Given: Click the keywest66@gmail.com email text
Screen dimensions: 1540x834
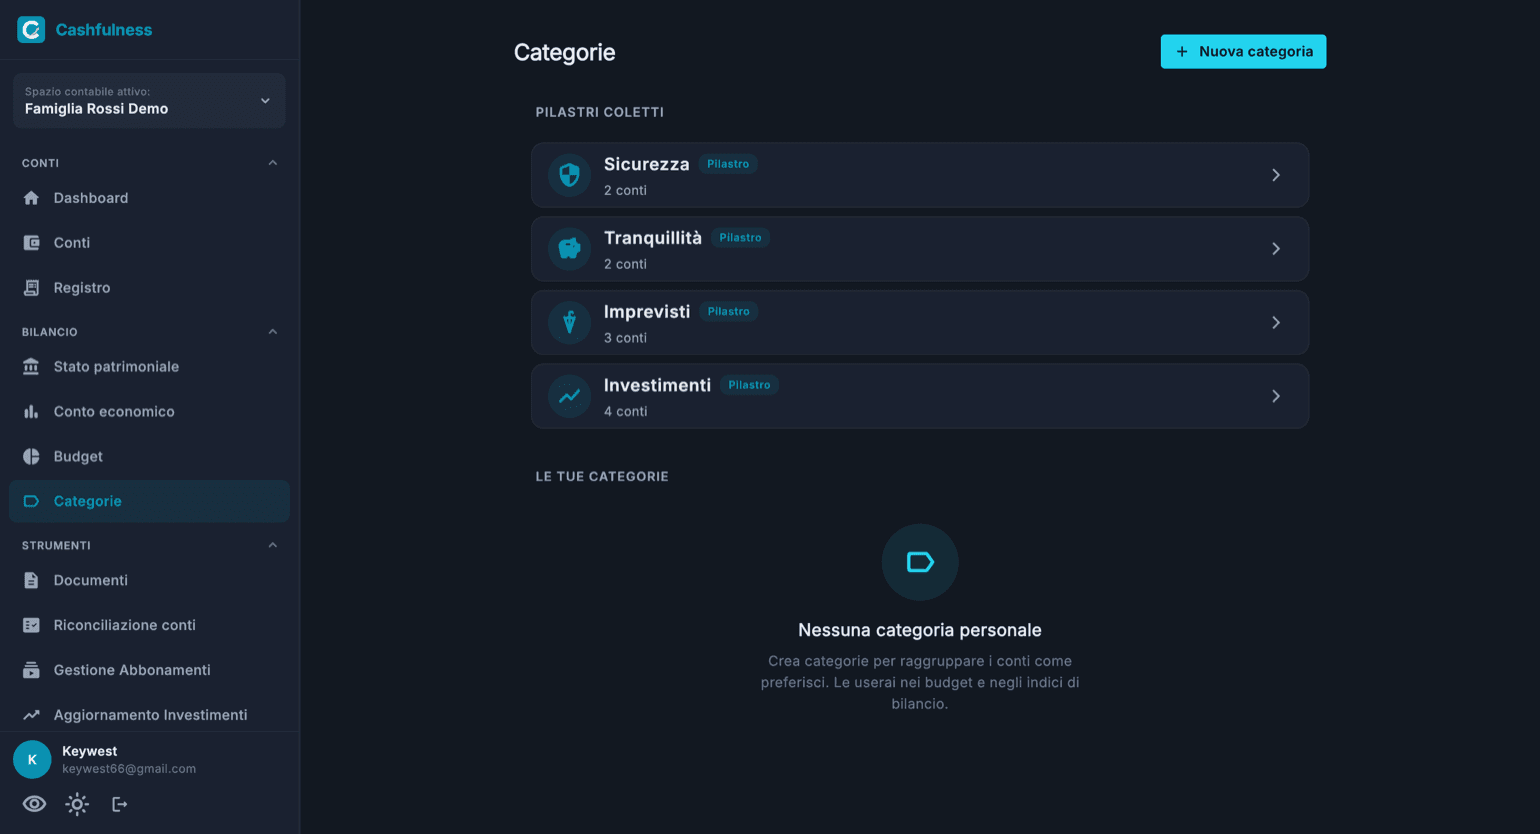Looking at the screenshot, I should point(129,769).
